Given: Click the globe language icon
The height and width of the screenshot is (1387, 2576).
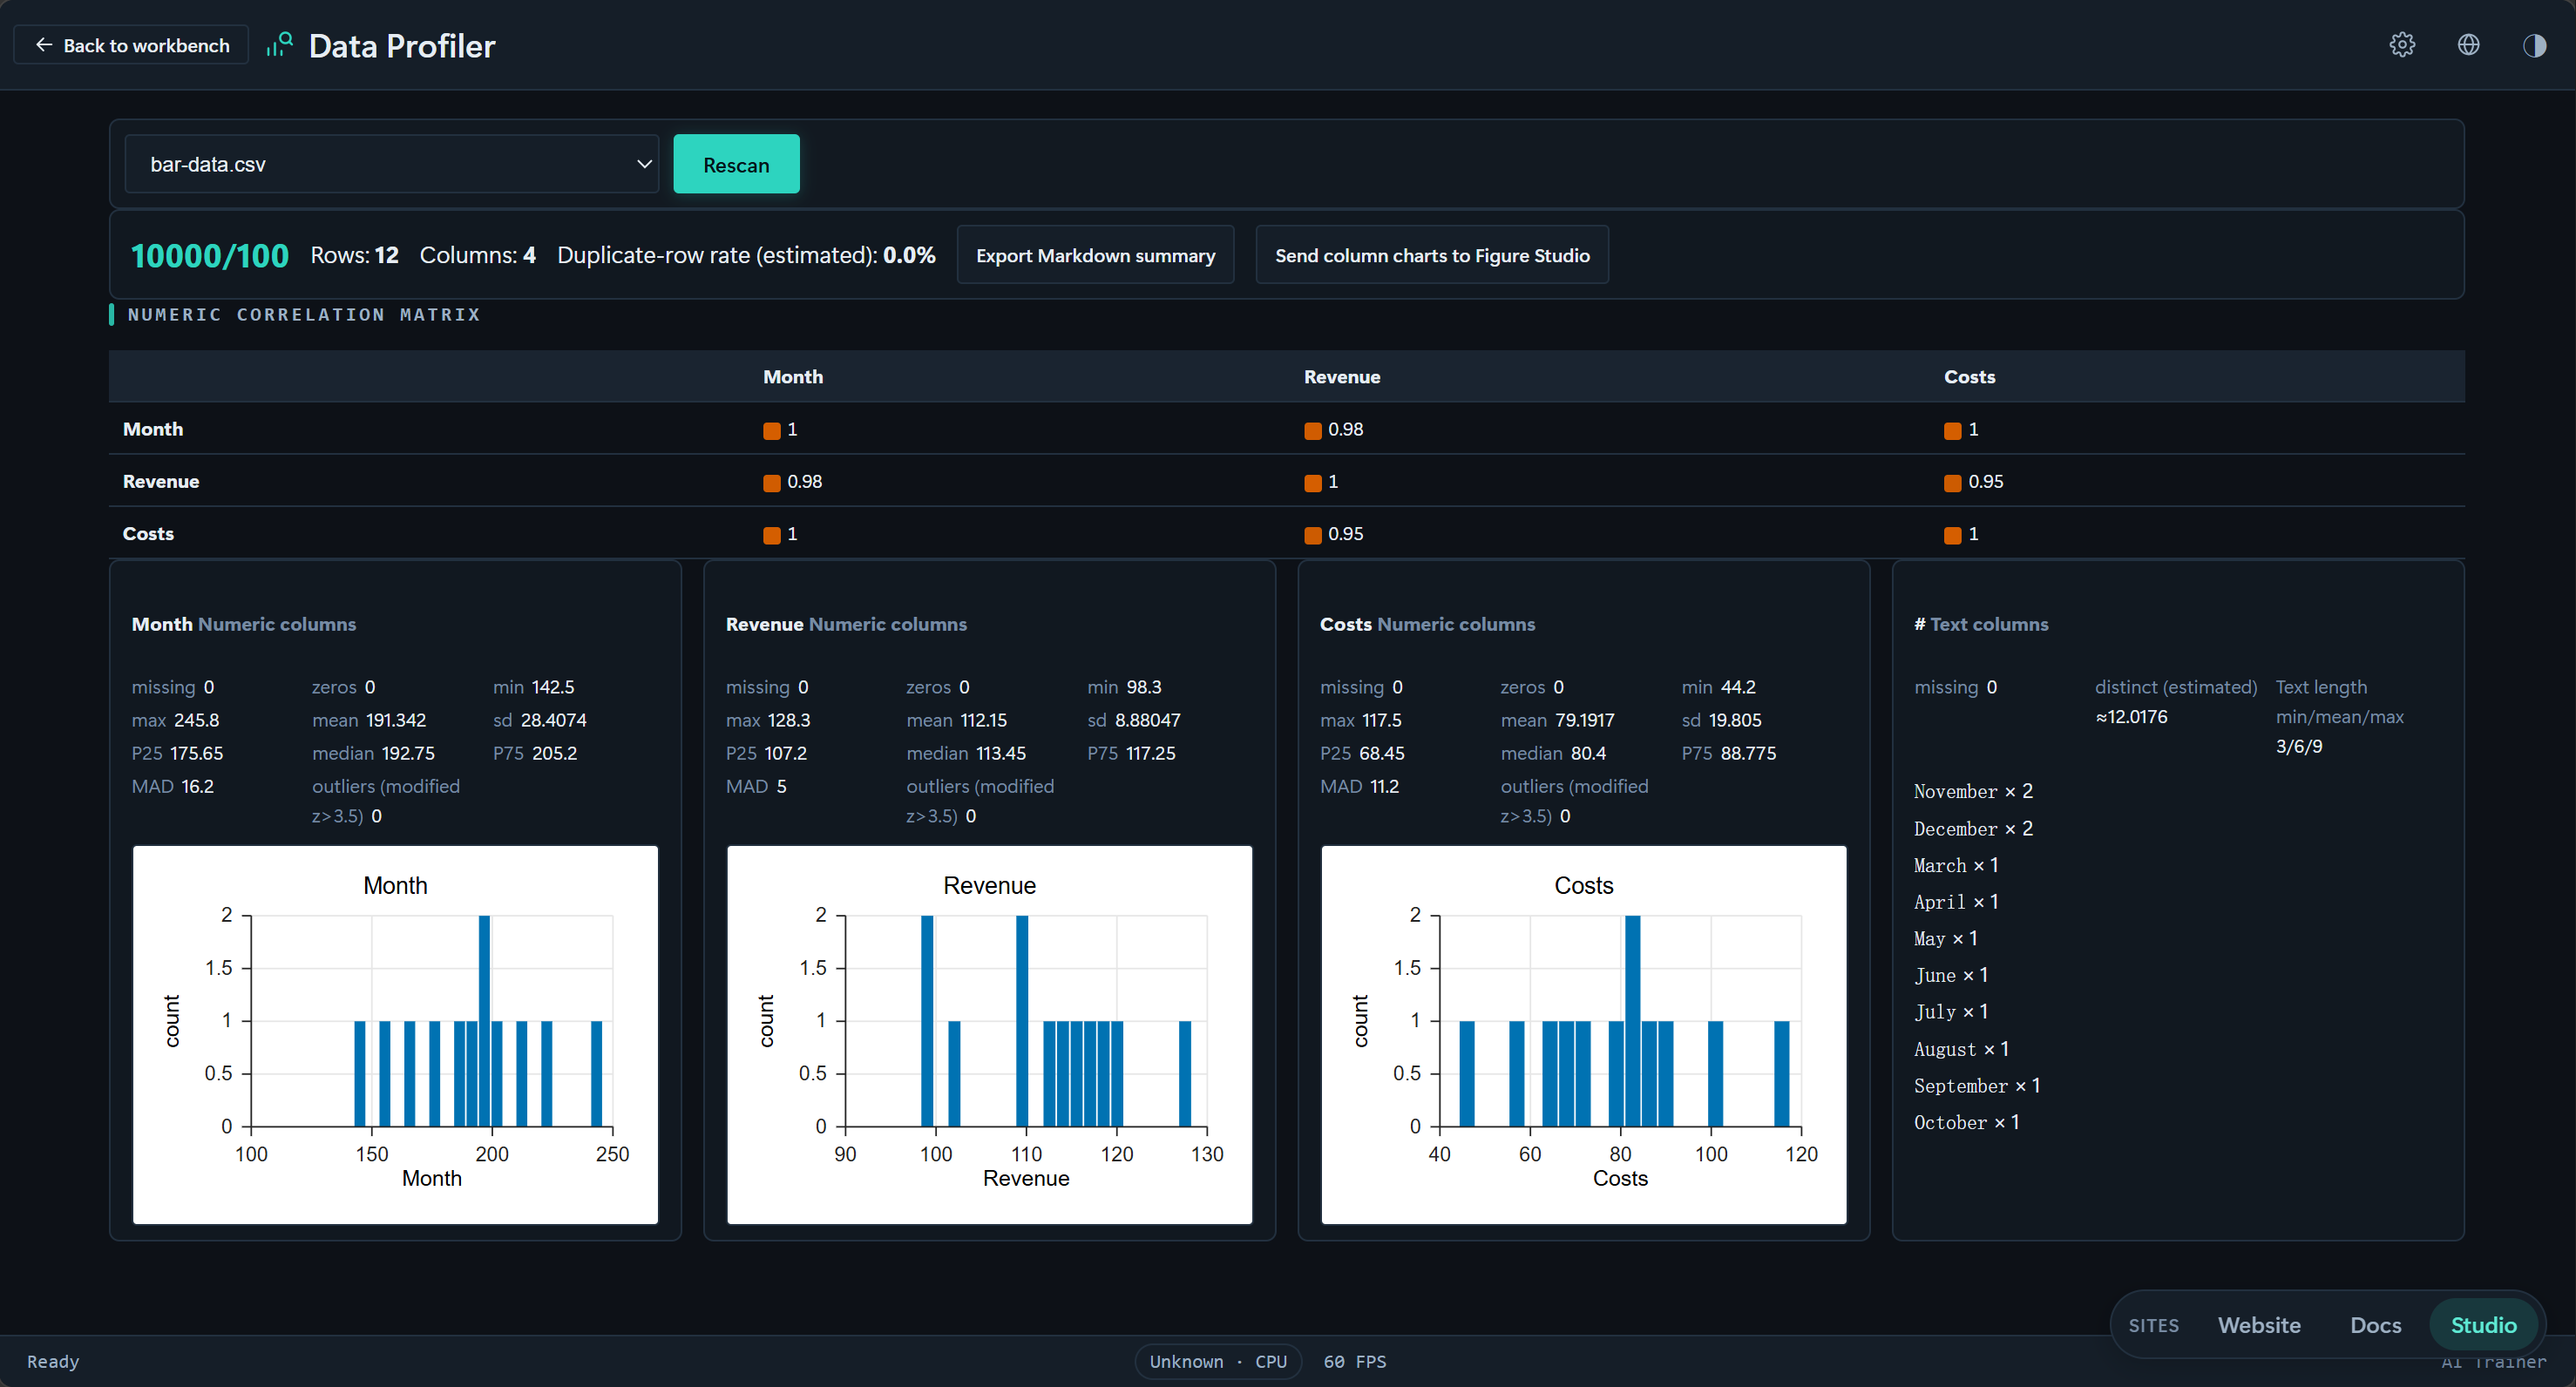Looking at the screenshot, I should pos(2468,45).
